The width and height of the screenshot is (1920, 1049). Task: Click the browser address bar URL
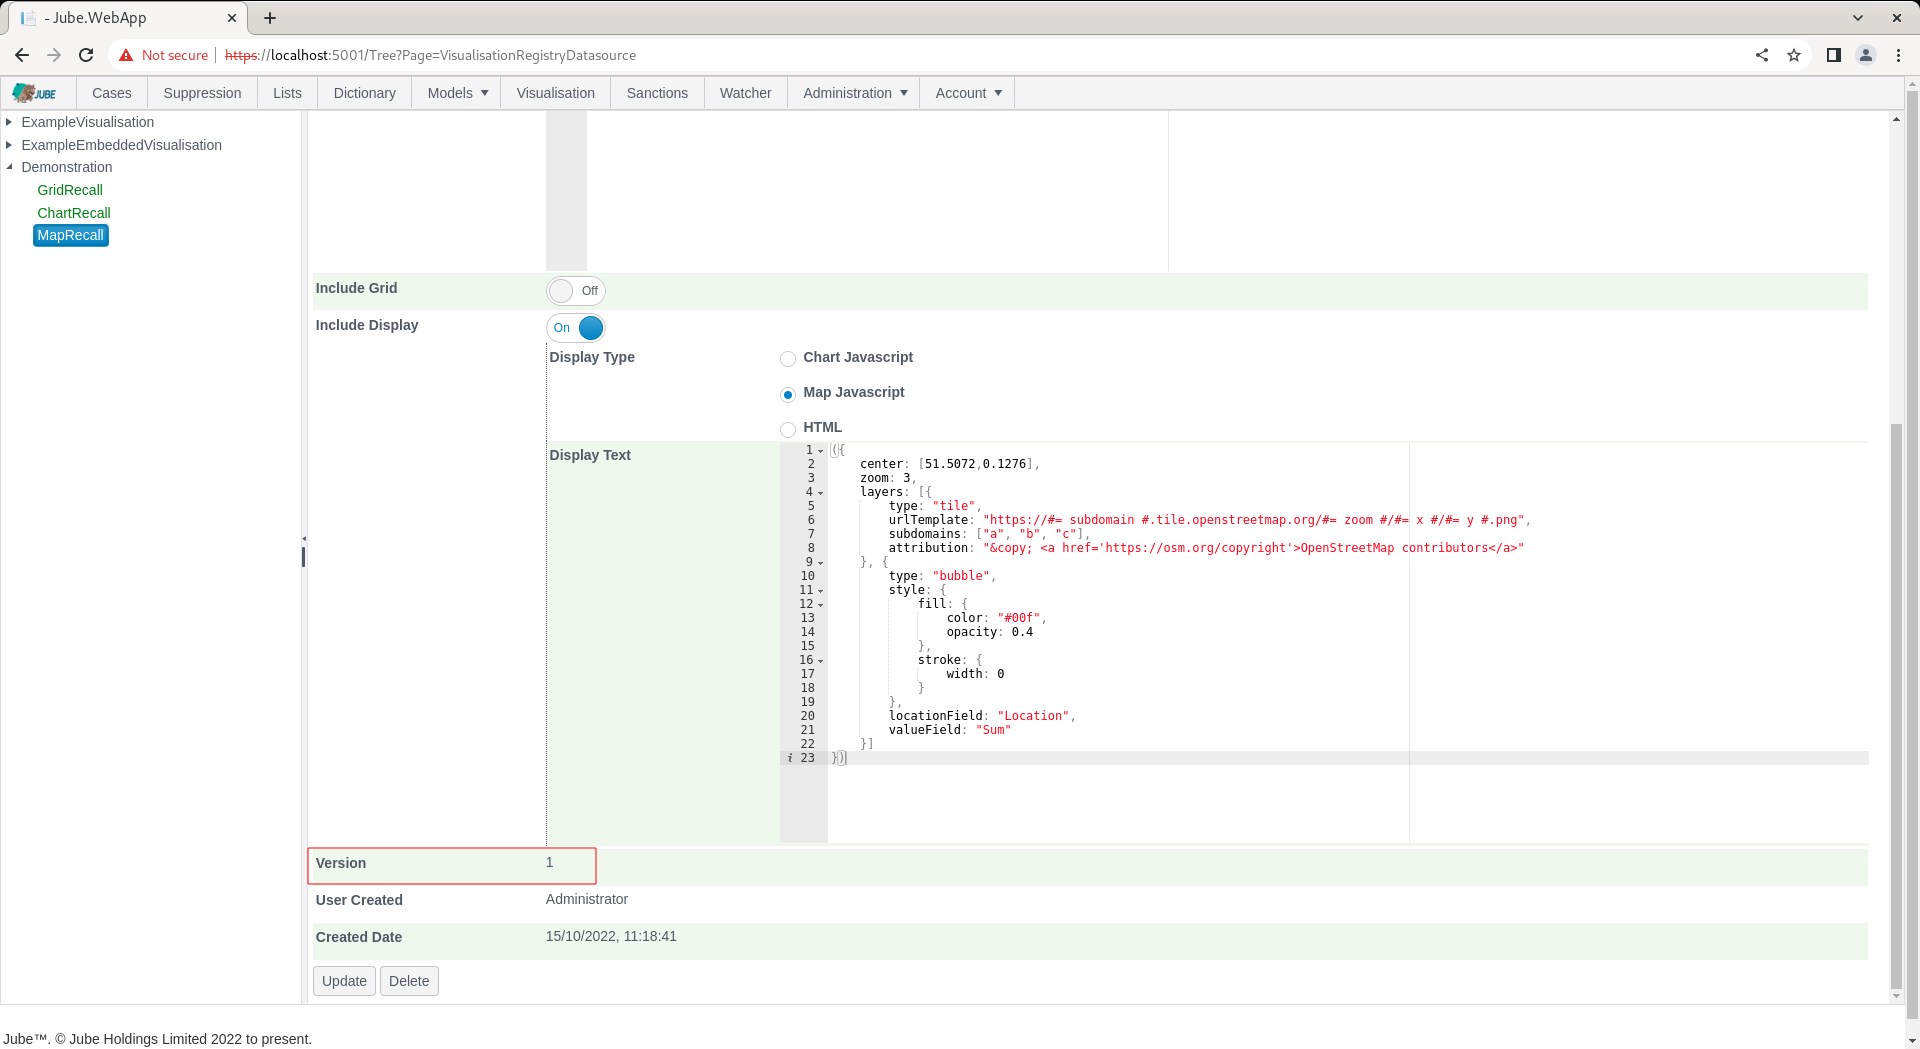point(430,55)
